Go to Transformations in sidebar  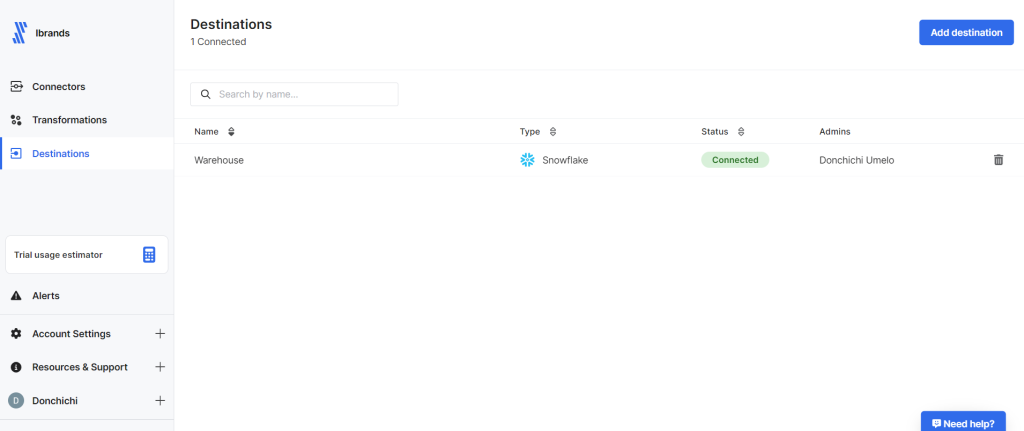pyautogui.click(x=69, y=120)
